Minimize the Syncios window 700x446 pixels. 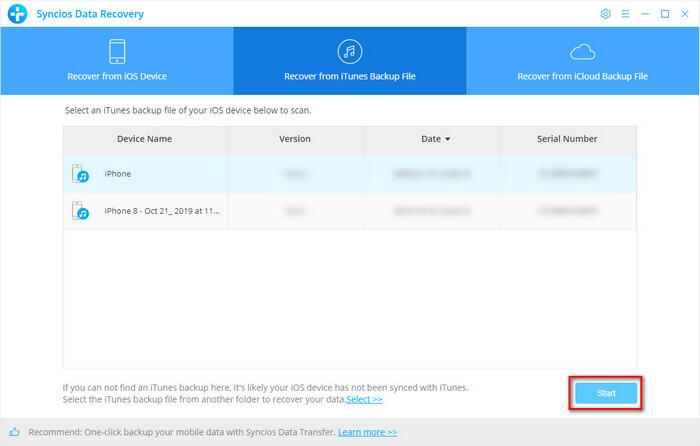tap(645, 14)
